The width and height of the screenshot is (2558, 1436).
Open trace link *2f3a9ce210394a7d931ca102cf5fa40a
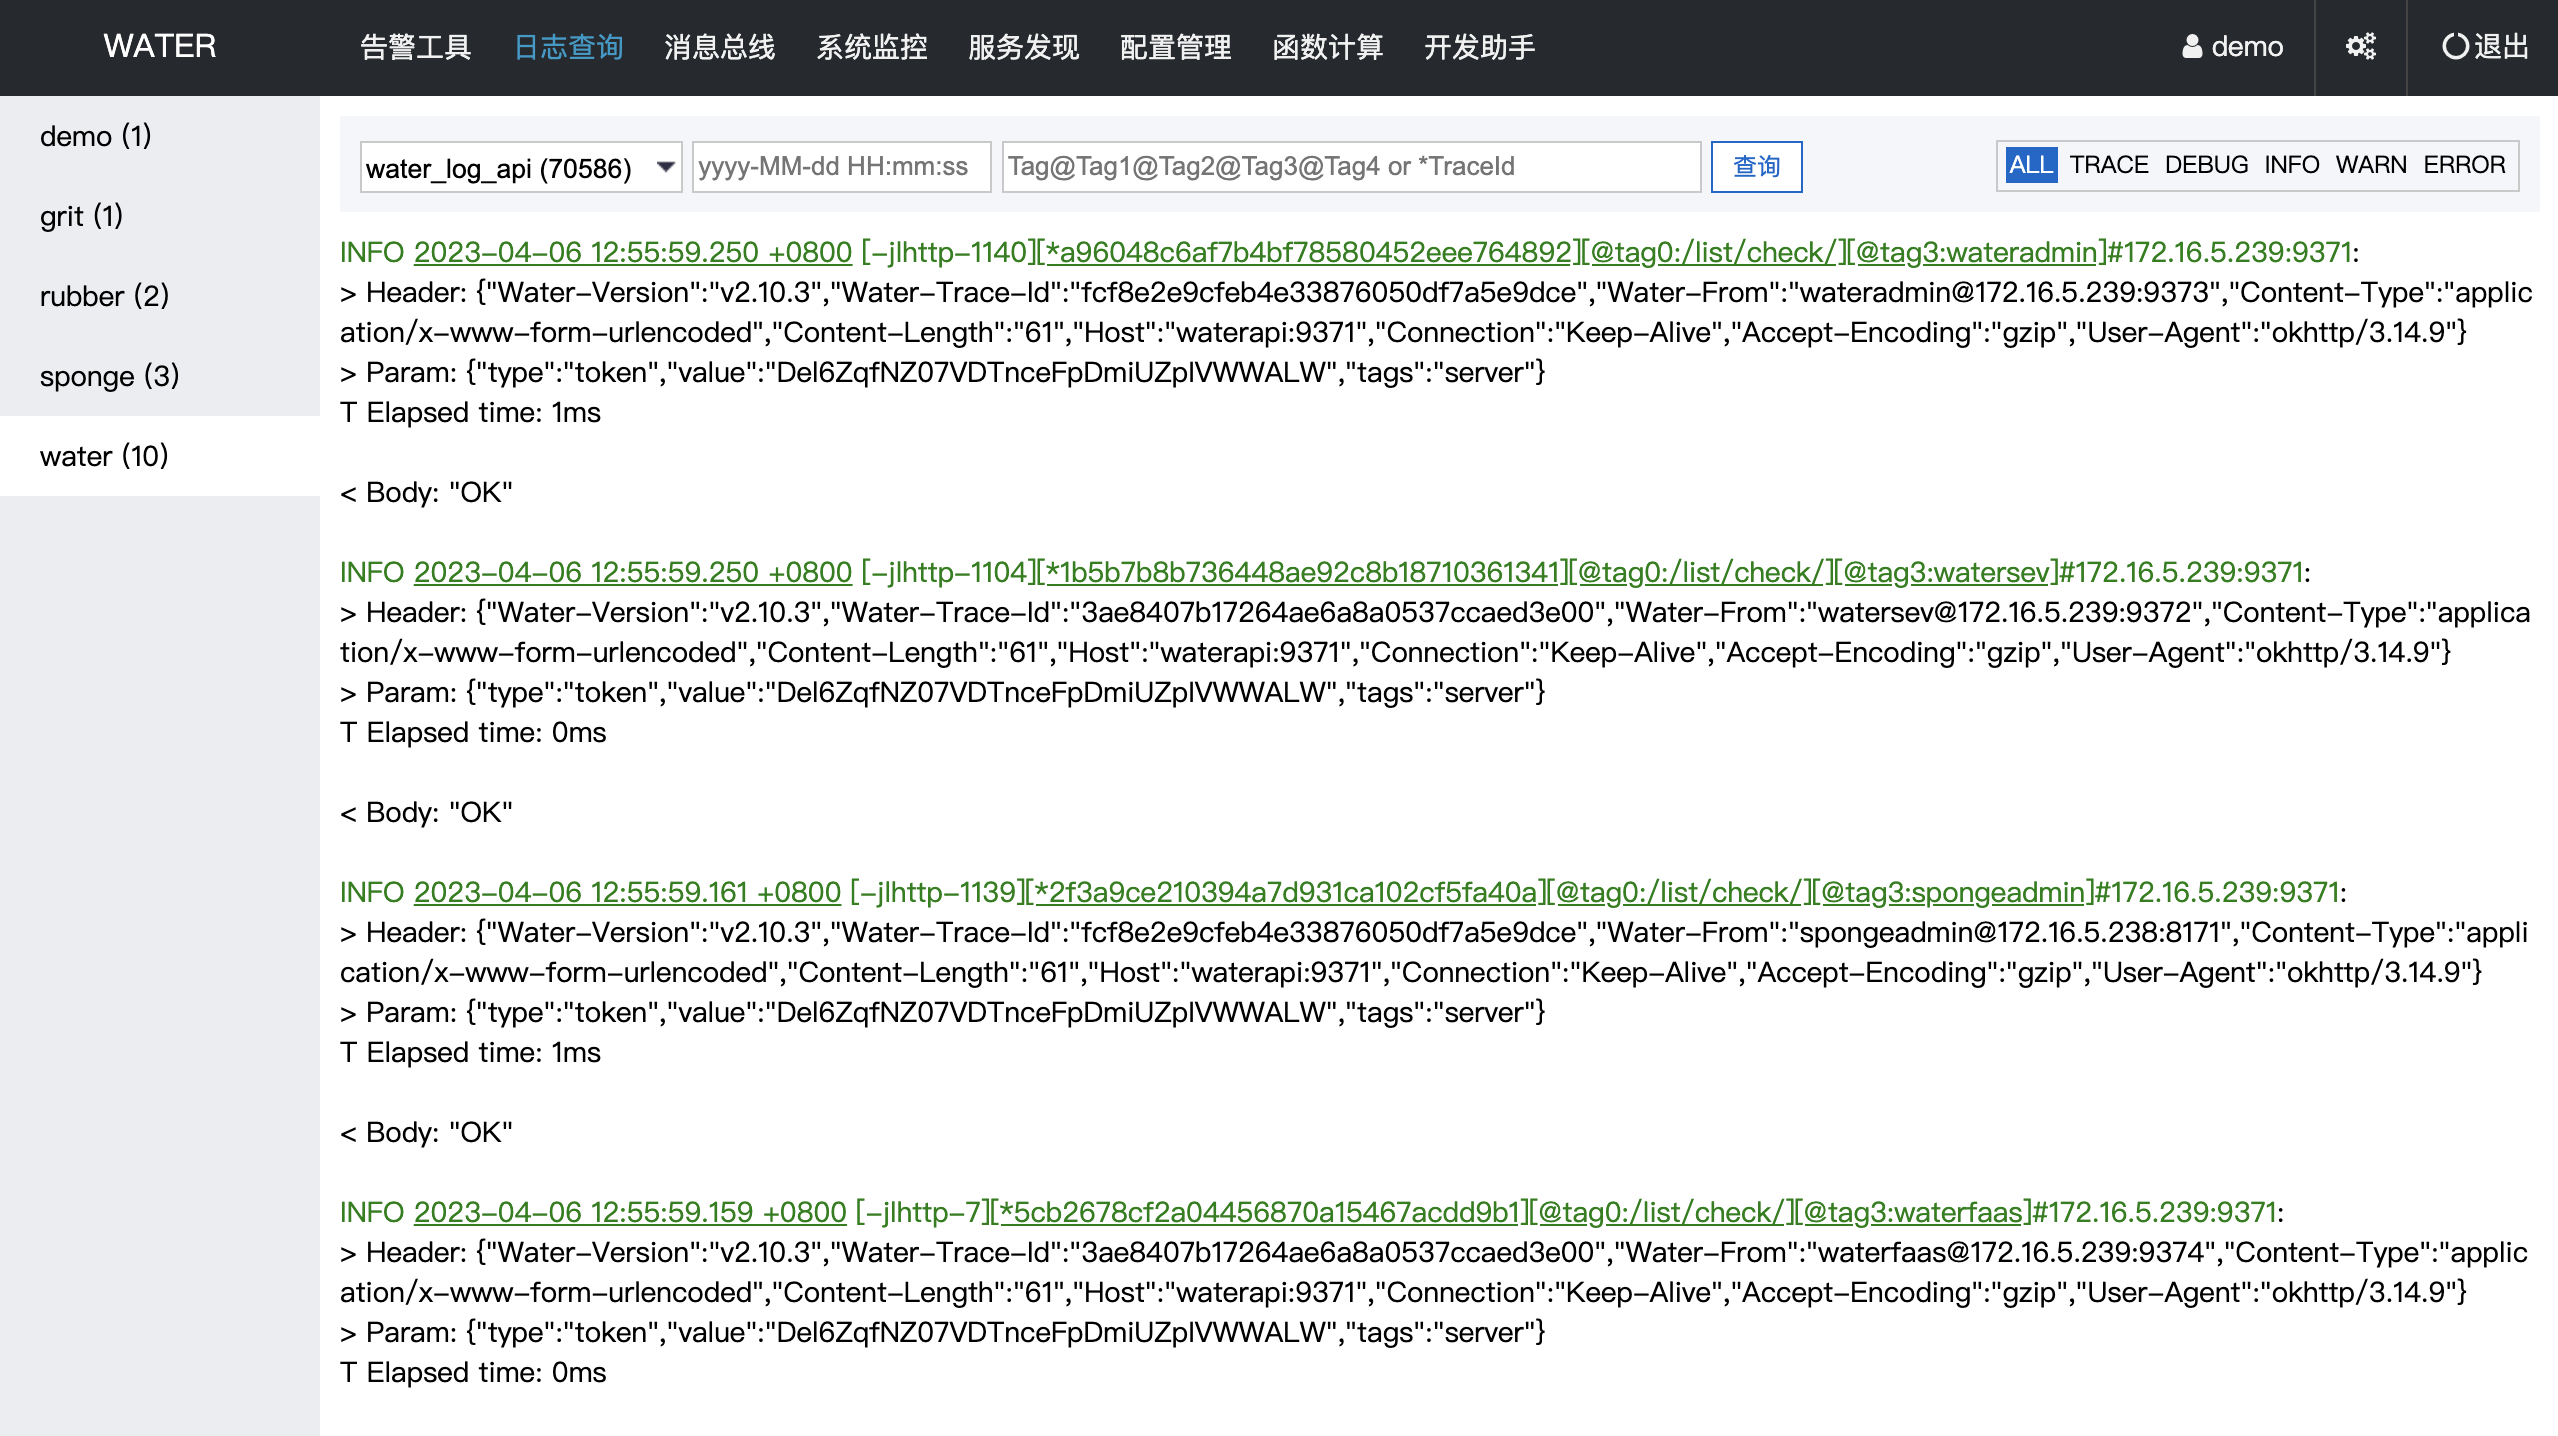tap(1286, 892)
